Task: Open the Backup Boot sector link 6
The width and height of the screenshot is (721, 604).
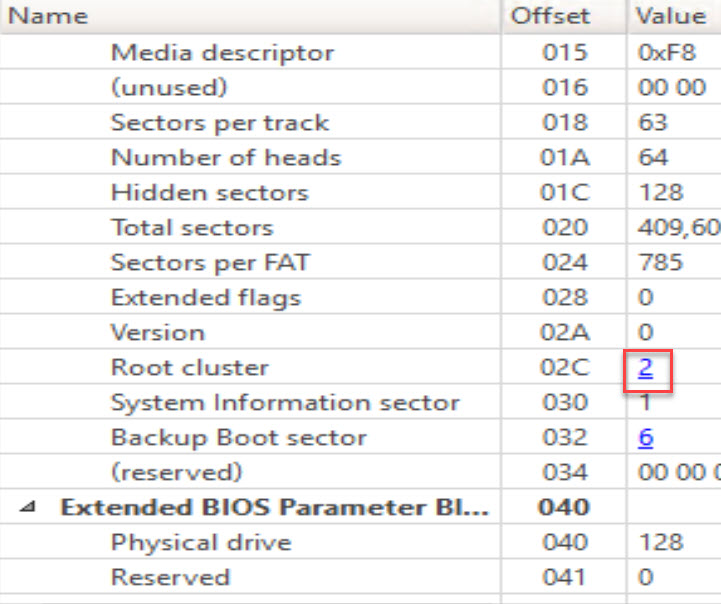Action: click(x=646, y=438)
